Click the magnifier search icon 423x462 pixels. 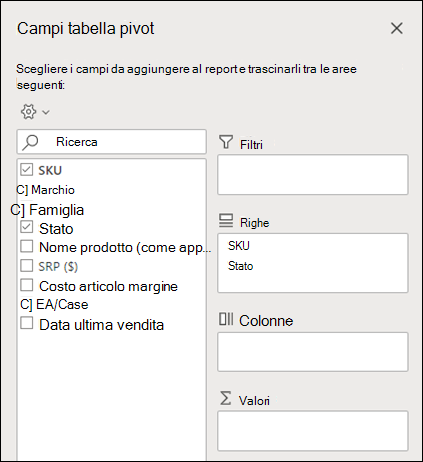tap(30, 142)
